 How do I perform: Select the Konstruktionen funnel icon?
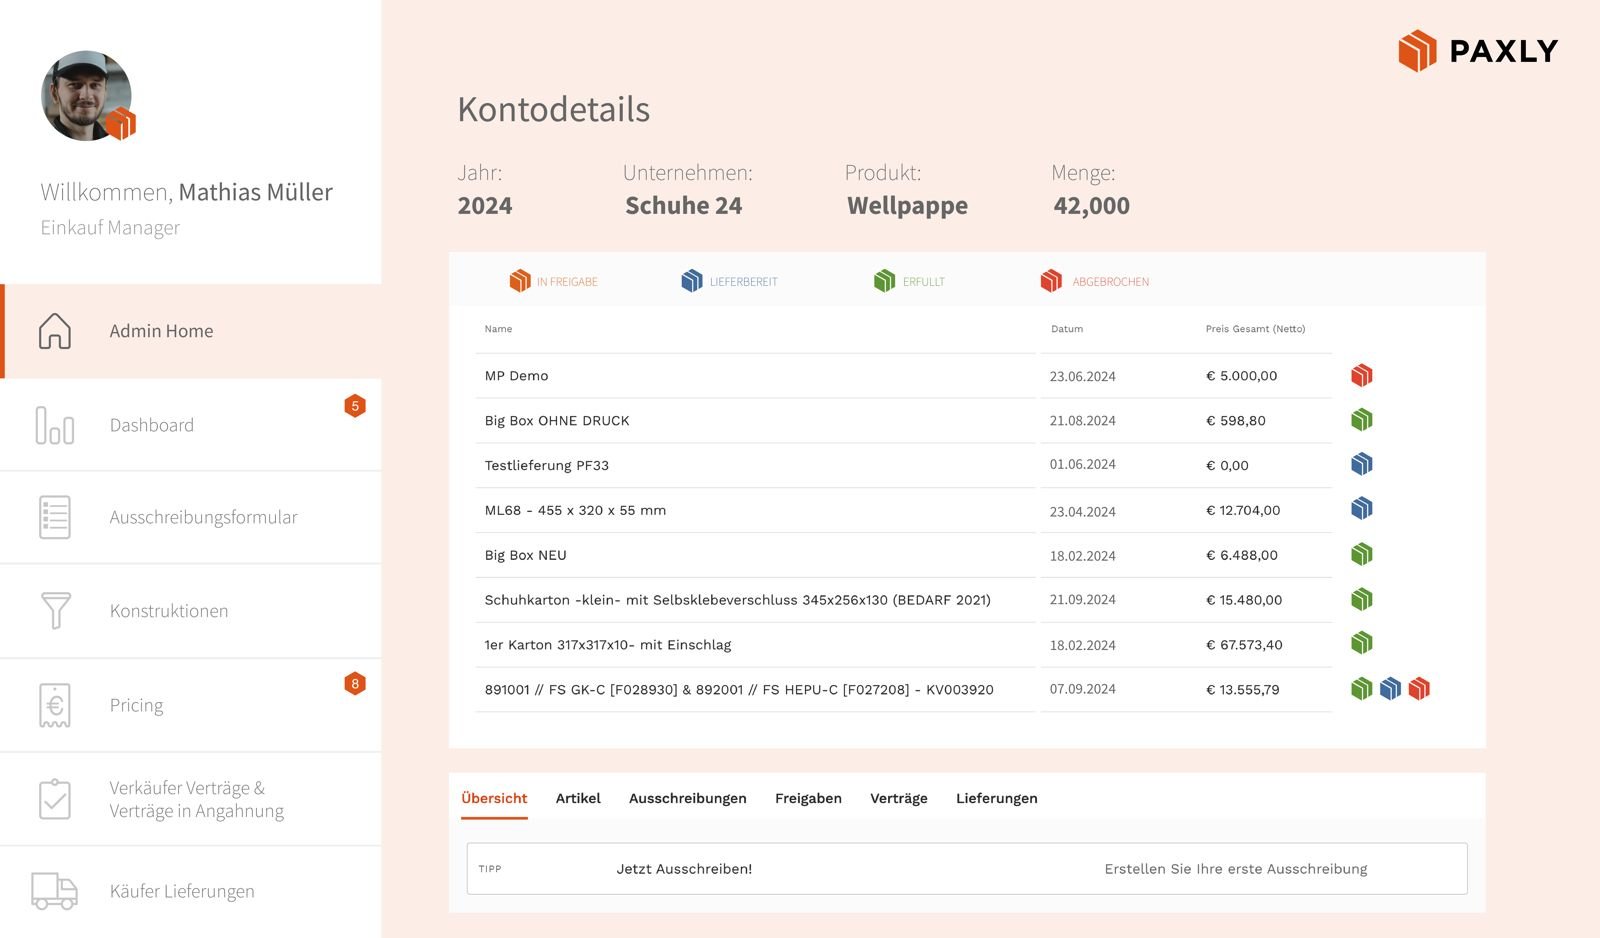[x=56, y=611]
